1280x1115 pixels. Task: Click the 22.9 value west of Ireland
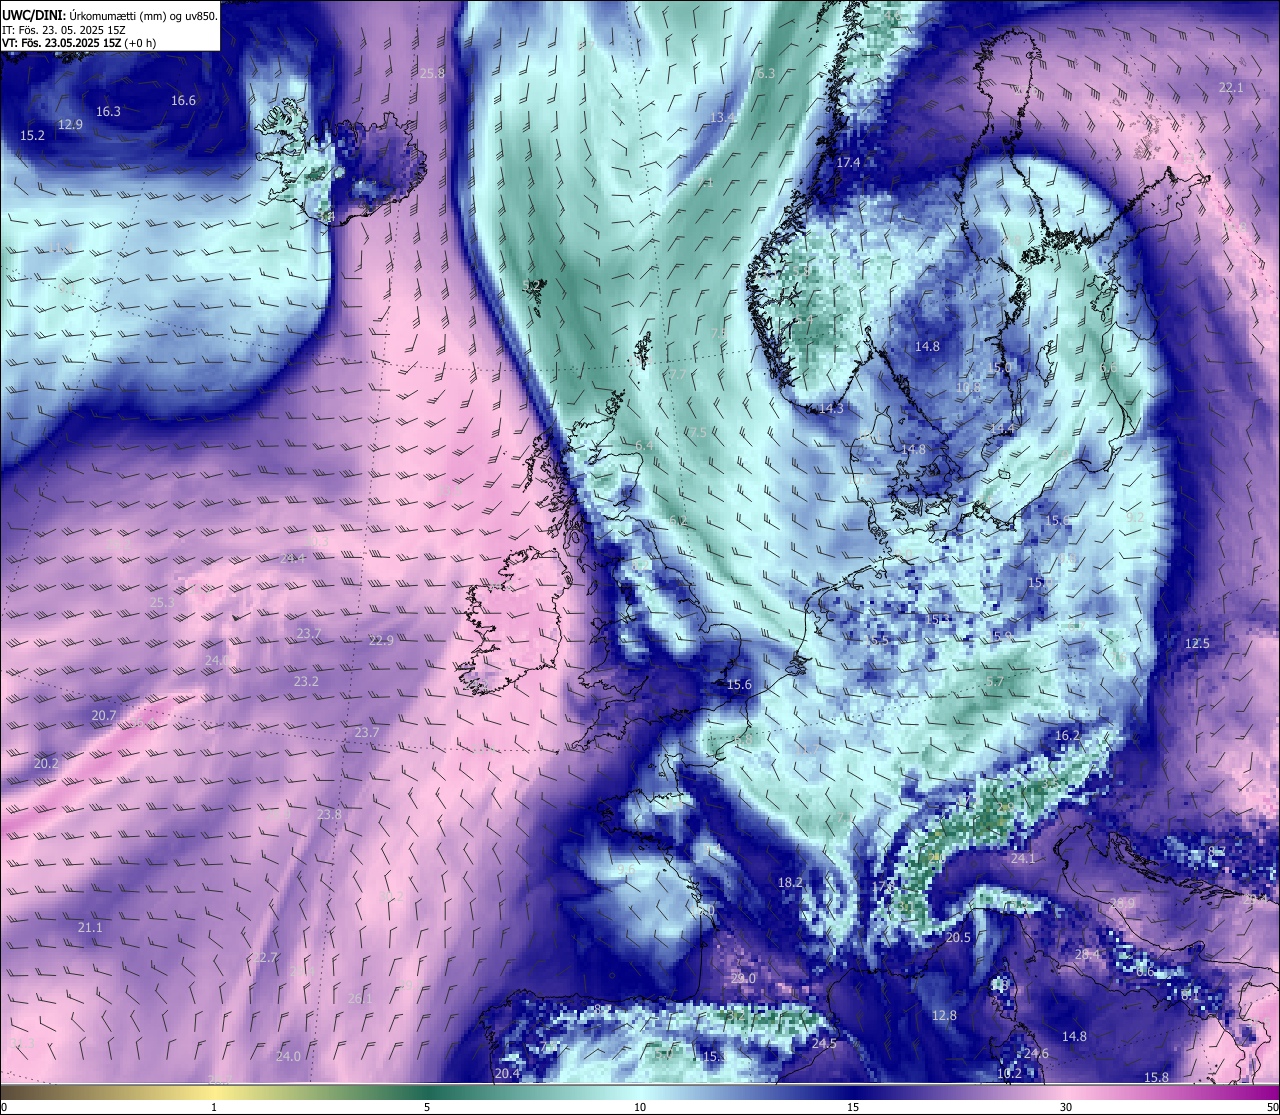pyautogui.click(x=381, y=640)
